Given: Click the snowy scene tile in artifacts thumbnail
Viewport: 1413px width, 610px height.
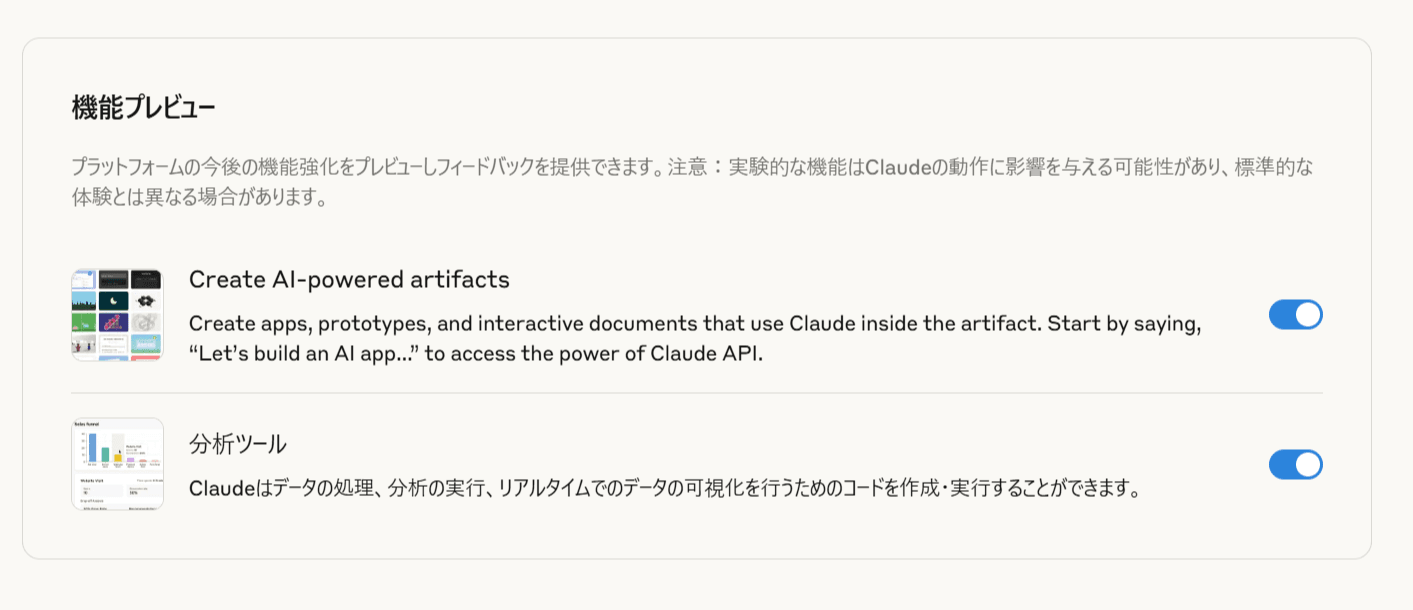Looking at the screenshot, I should [84, 344].
